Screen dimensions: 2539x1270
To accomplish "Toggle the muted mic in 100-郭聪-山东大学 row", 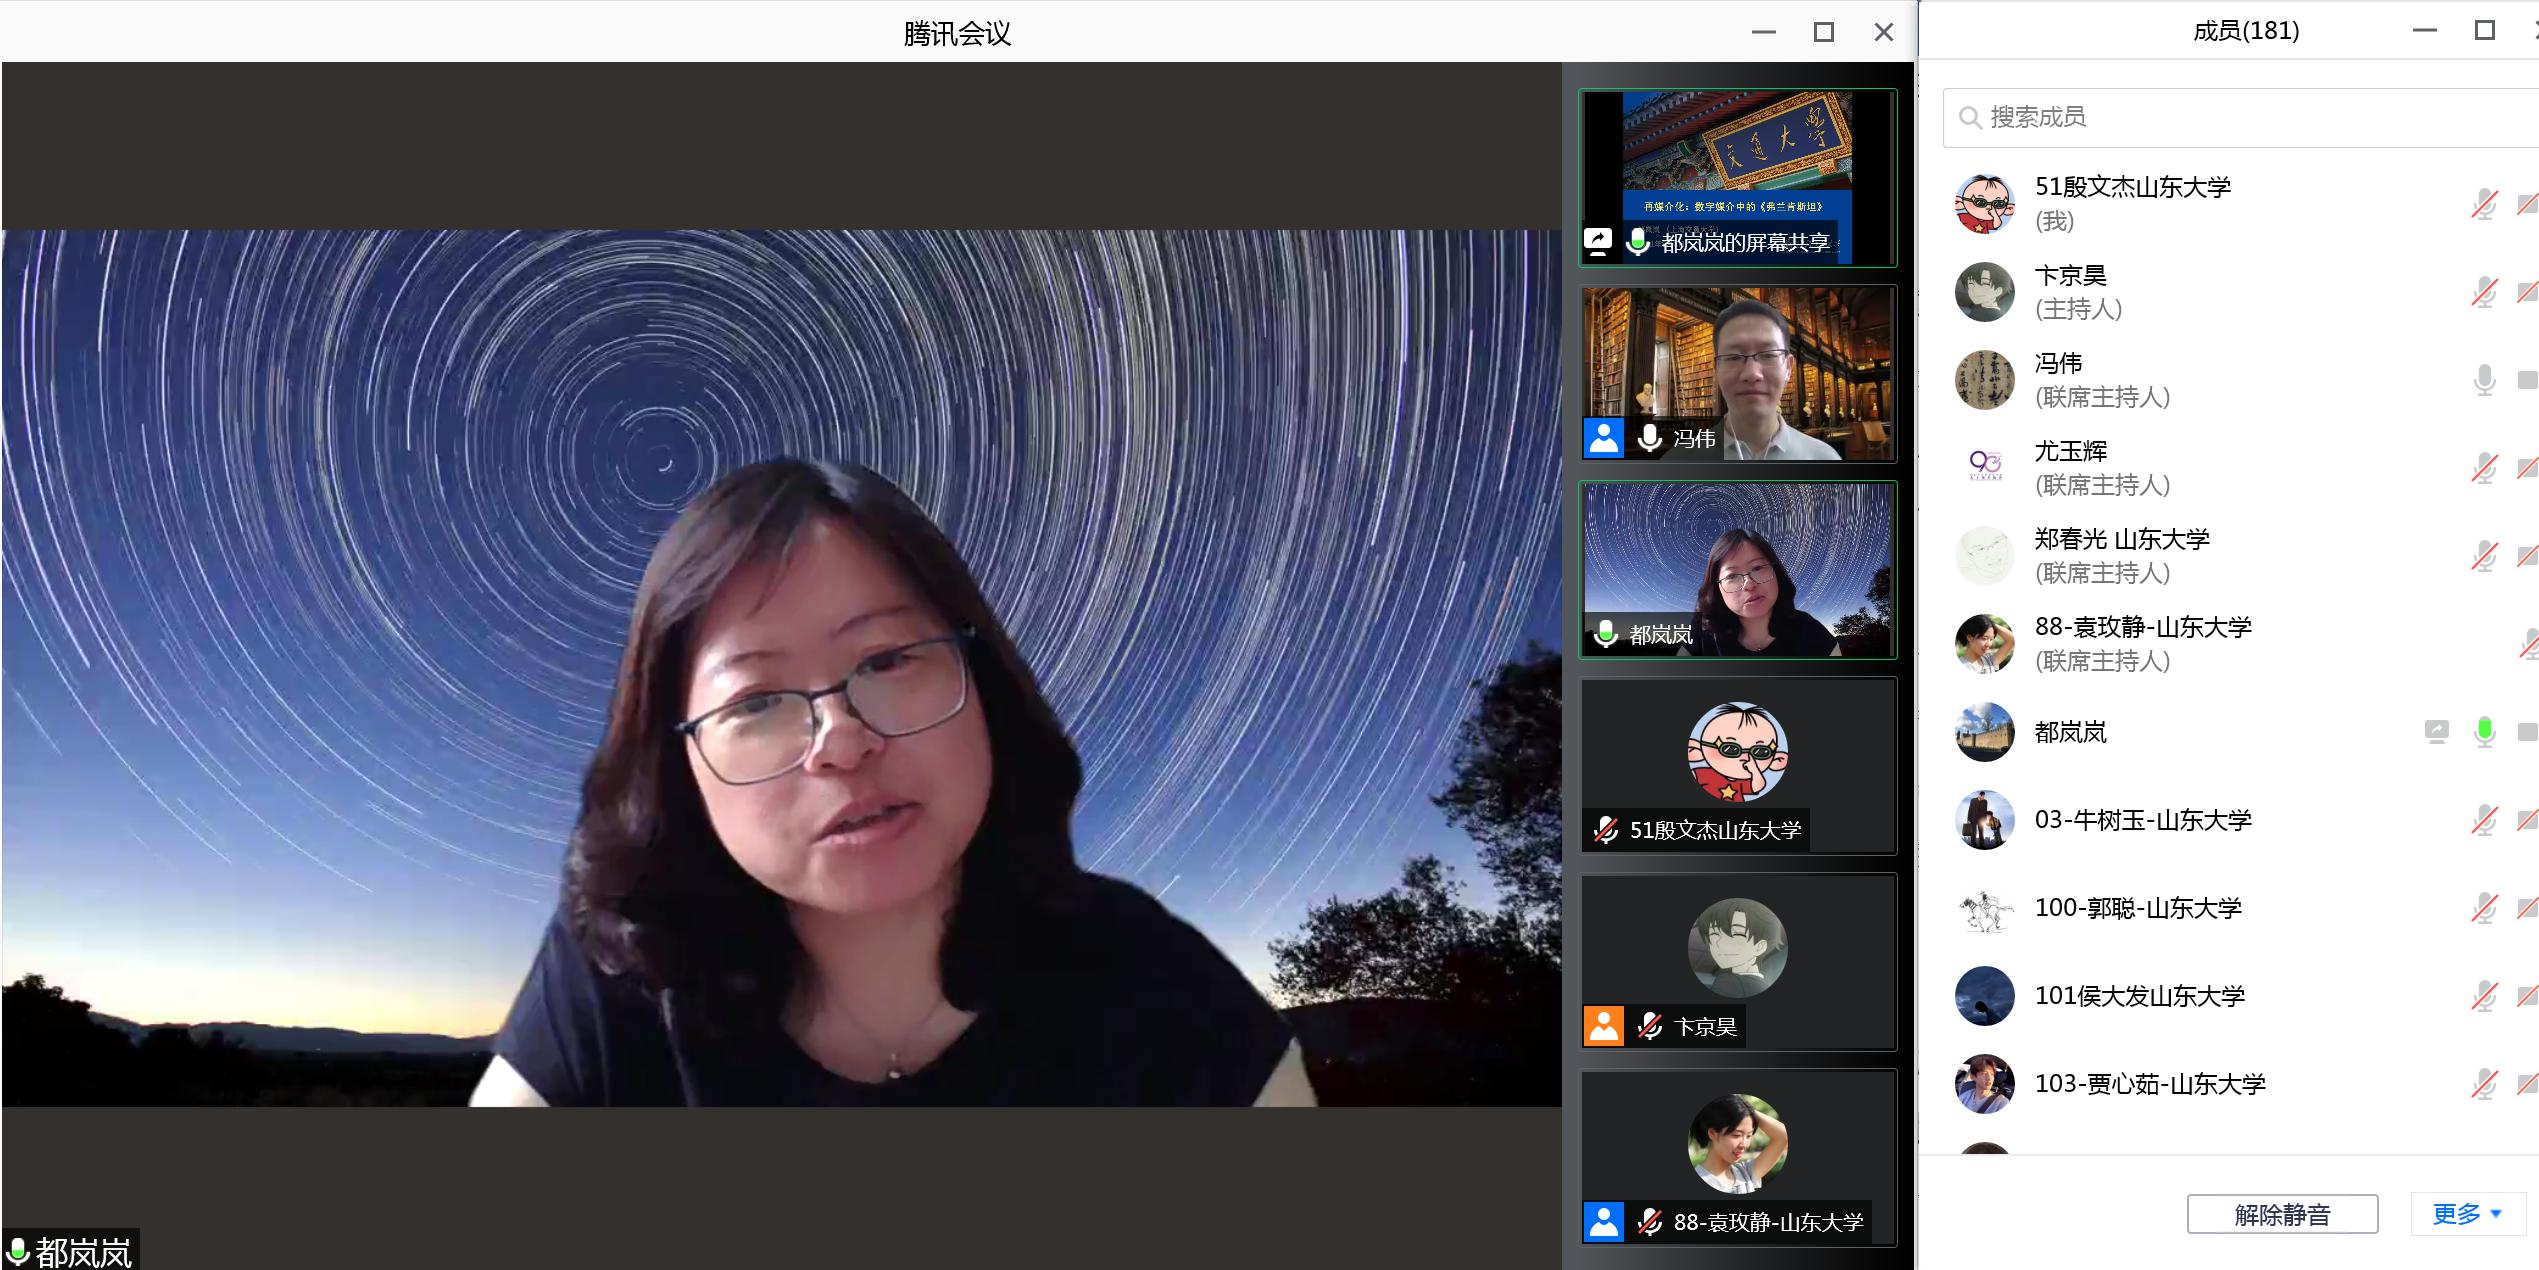I will tap(2484, 908).
